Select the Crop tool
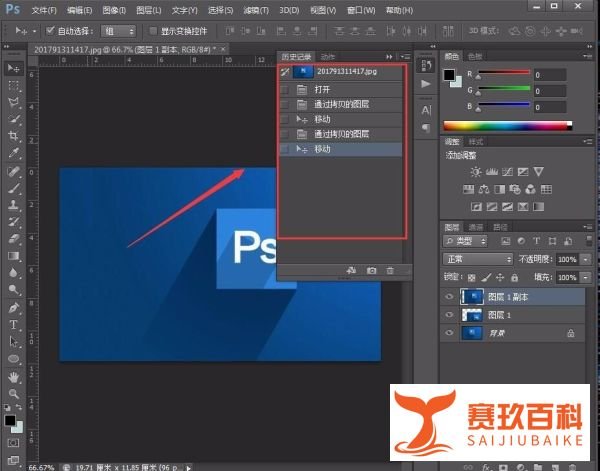 pyautogui.click(x=13, y=136)
